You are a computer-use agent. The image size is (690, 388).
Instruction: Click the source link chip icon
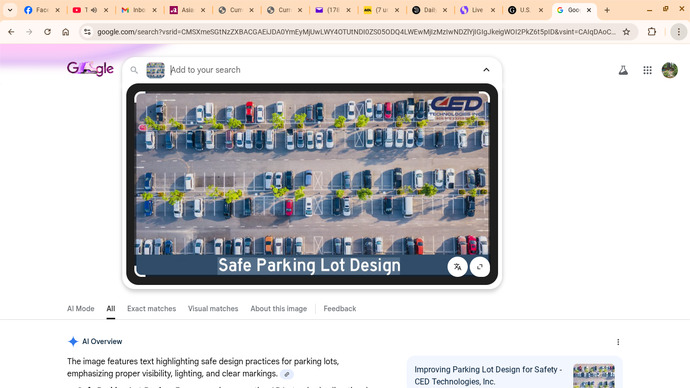[x=286, y=374]
